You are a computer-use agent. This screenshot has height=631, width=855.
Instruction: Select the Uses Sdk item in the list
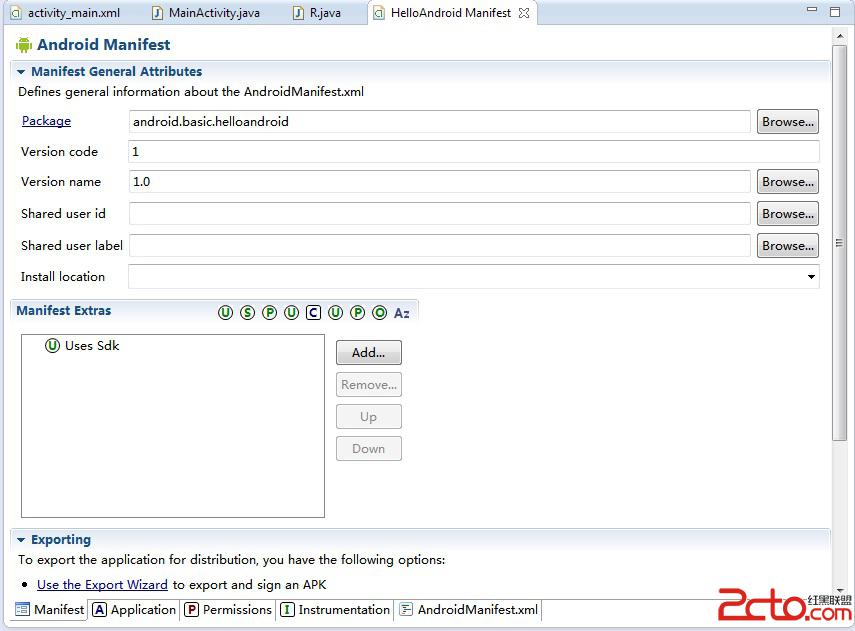point(82,345)
